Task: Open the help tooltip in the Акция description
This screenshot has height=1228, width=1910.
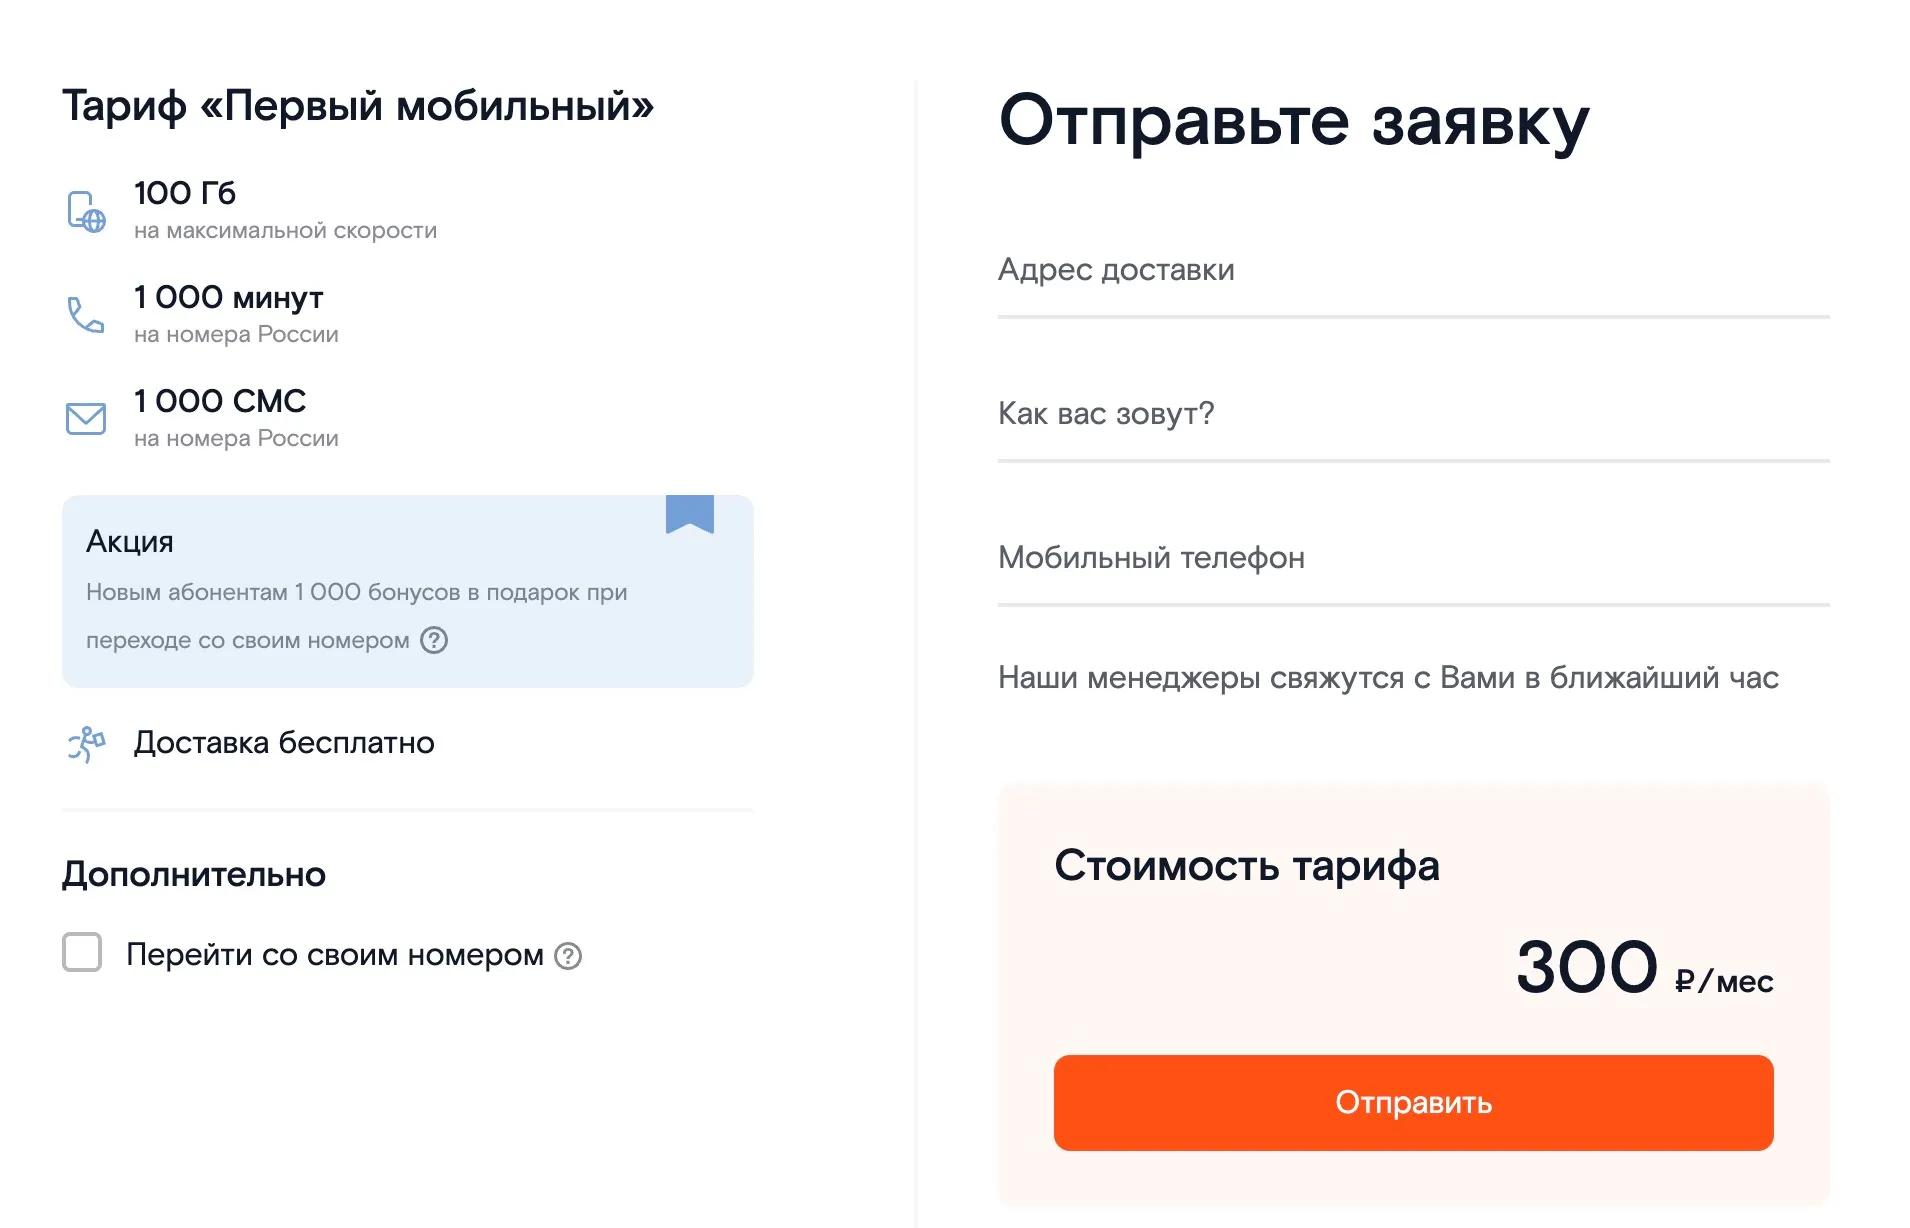Action: pyautogui.click(x=434, y=640)
